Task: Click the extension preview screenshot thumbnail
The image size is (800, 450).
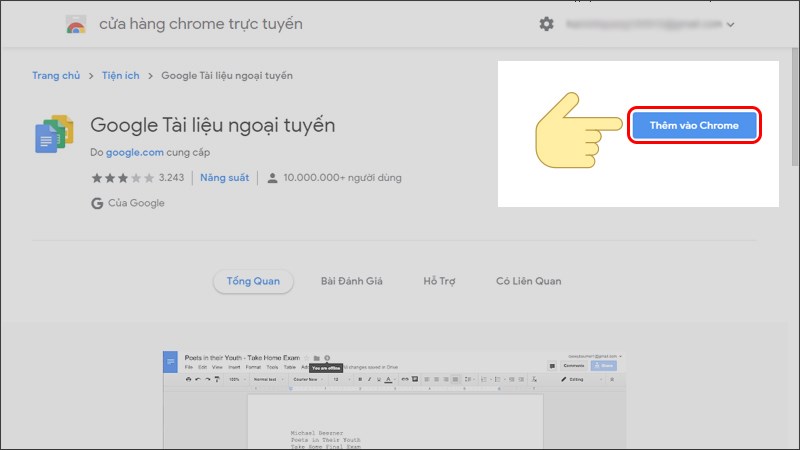Action: pos(394,400)
